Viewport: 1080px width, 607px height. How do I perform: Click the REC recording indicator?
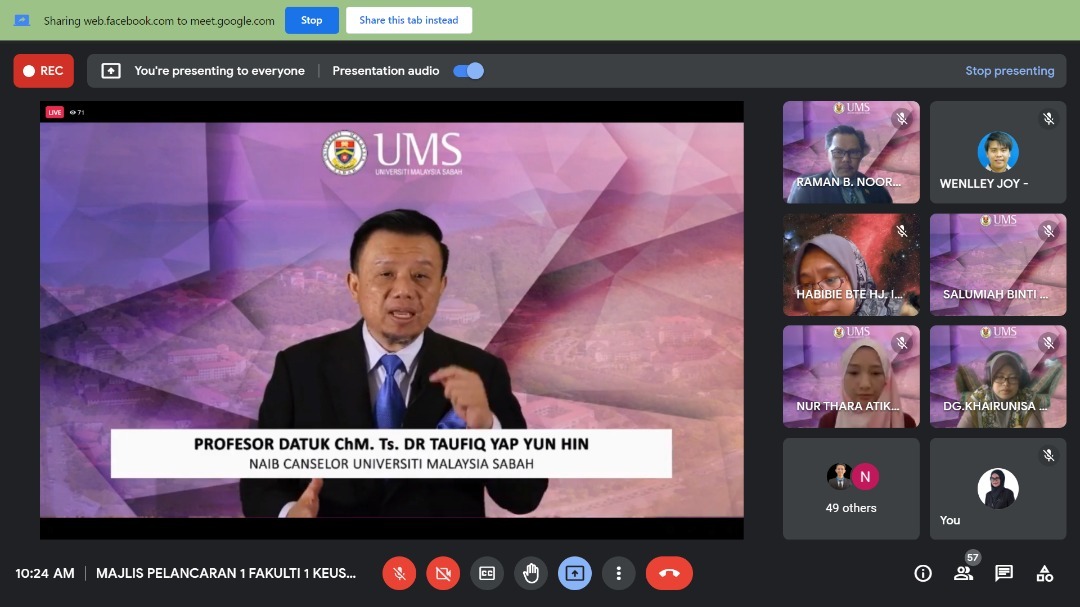[x=43, y=71]
